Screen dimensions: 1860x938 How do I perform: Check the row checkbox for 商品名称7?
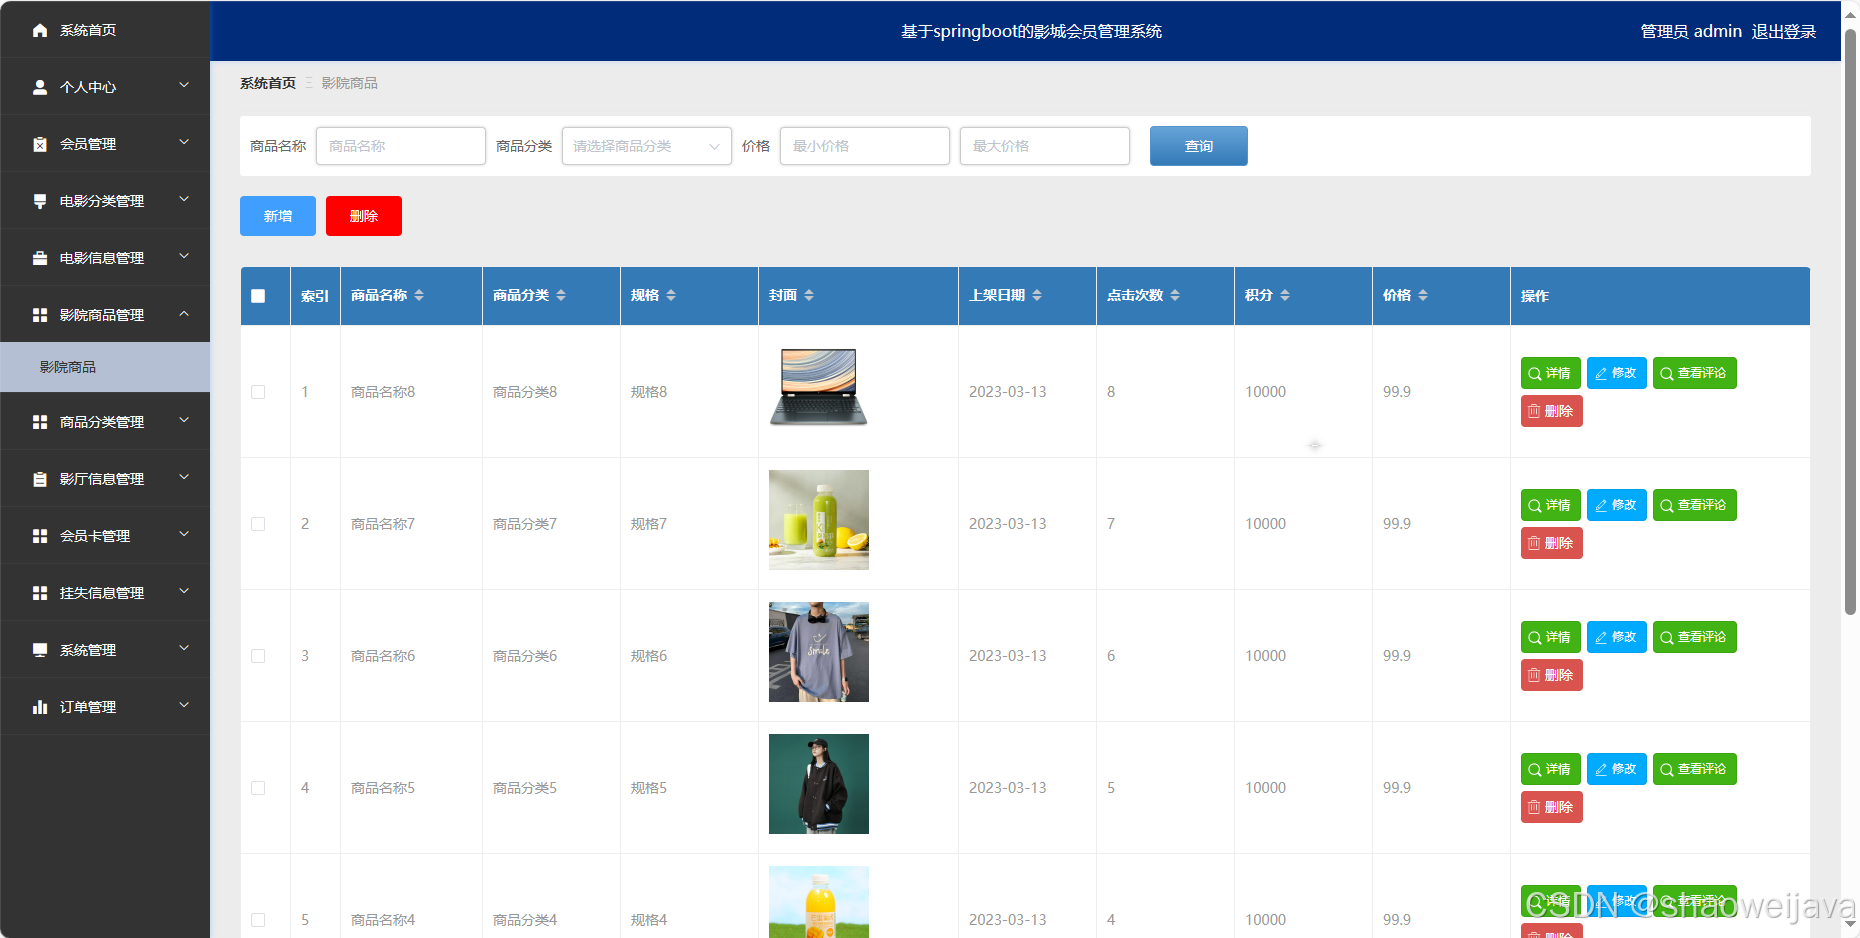click(258, 524)
